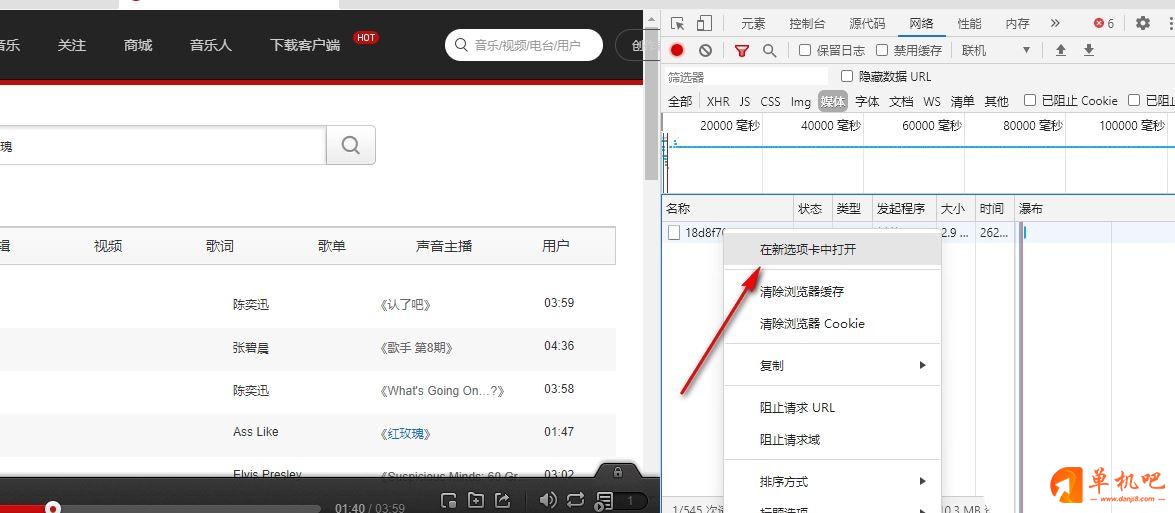Share the current song icon
This screenshot has height=513, width=1175.
pos(503,500)
